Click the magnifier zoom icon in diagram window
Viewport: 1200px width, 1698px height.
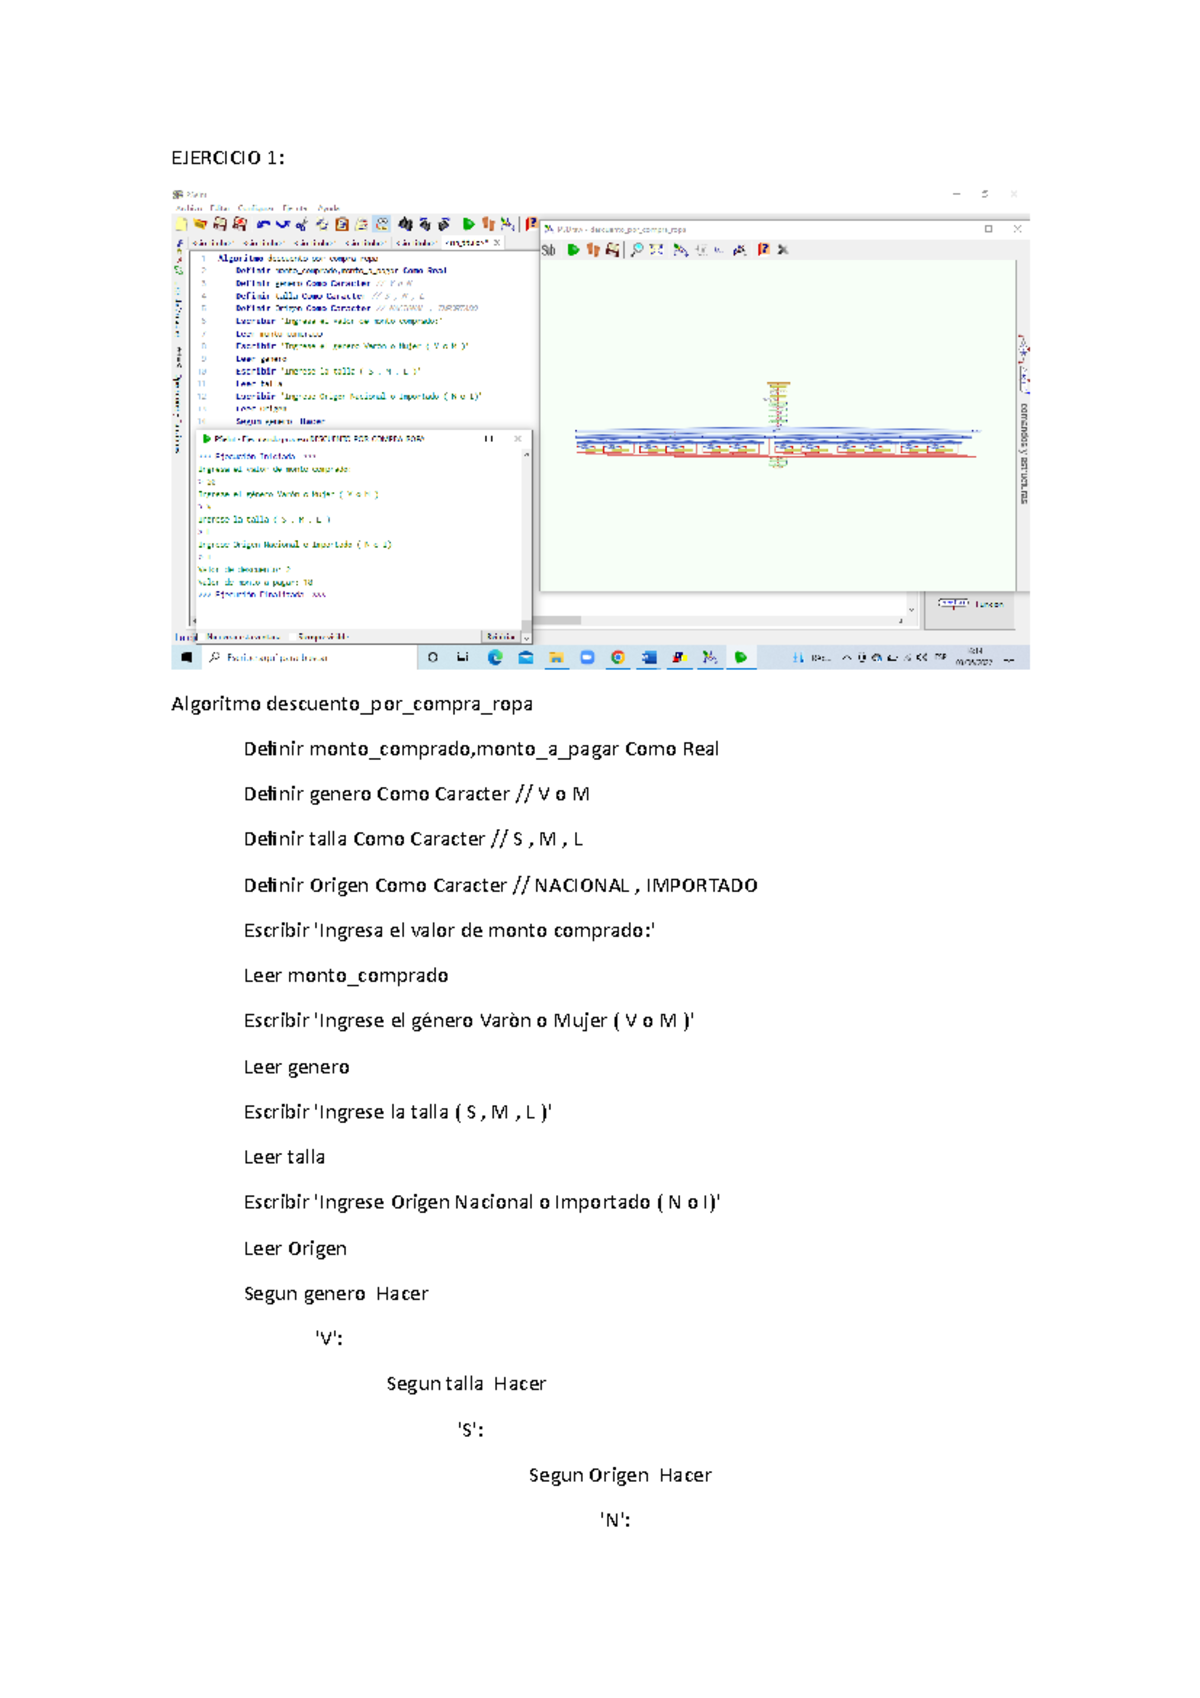tap(636, 250)
